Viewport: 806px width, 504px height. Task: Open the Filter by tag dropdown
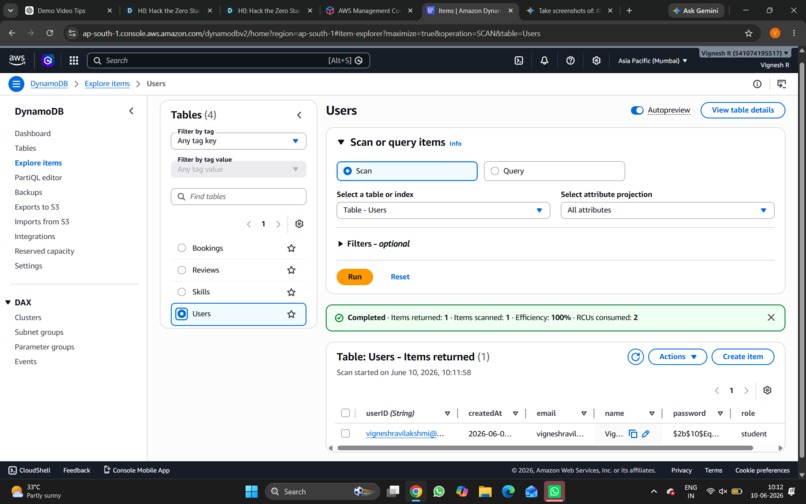click(239, 141)
